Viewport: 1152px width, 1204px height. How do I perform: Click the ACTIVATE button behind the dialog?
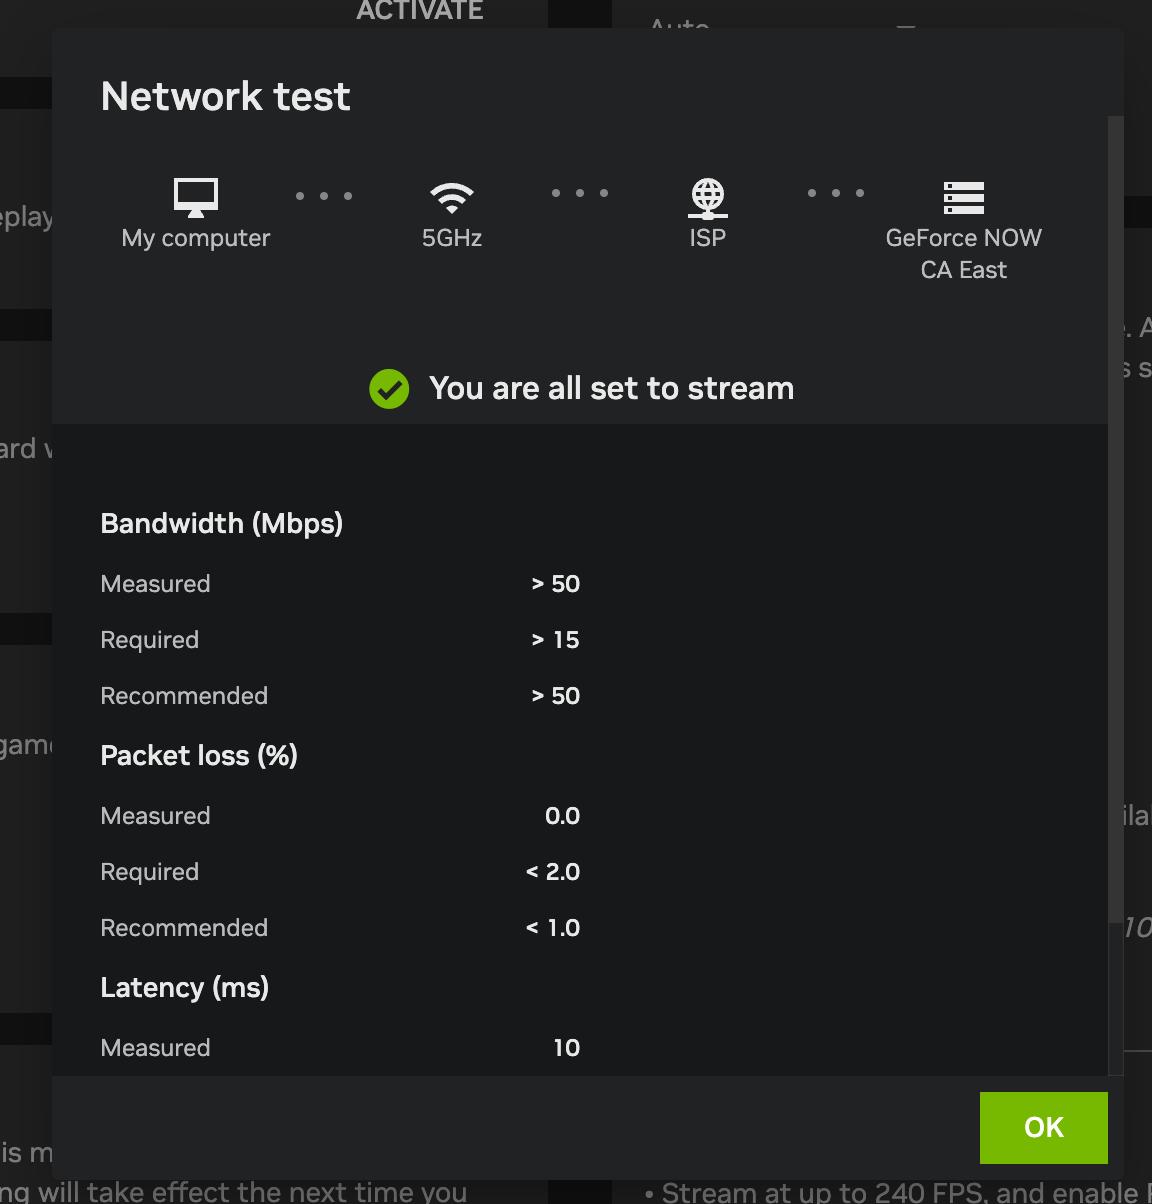click(x=420, y=11)
